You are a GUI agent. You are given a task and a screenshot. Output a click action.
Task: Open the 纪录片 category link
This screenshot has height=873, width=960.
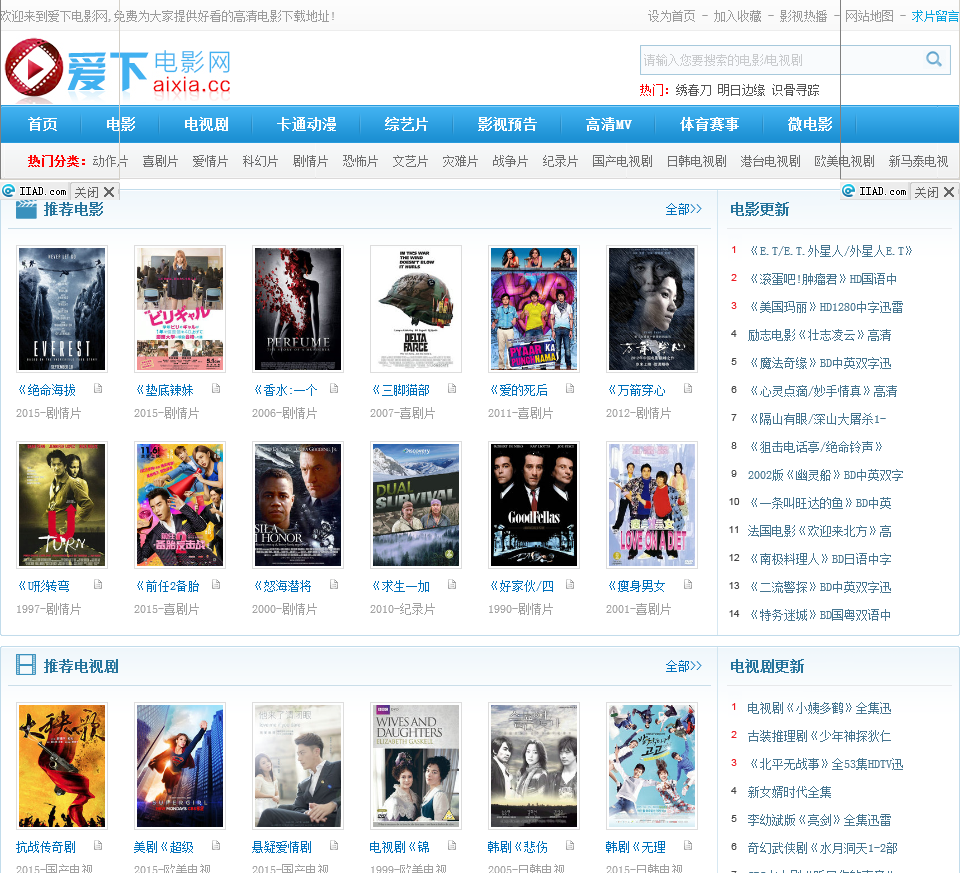(x=560, y=161)
